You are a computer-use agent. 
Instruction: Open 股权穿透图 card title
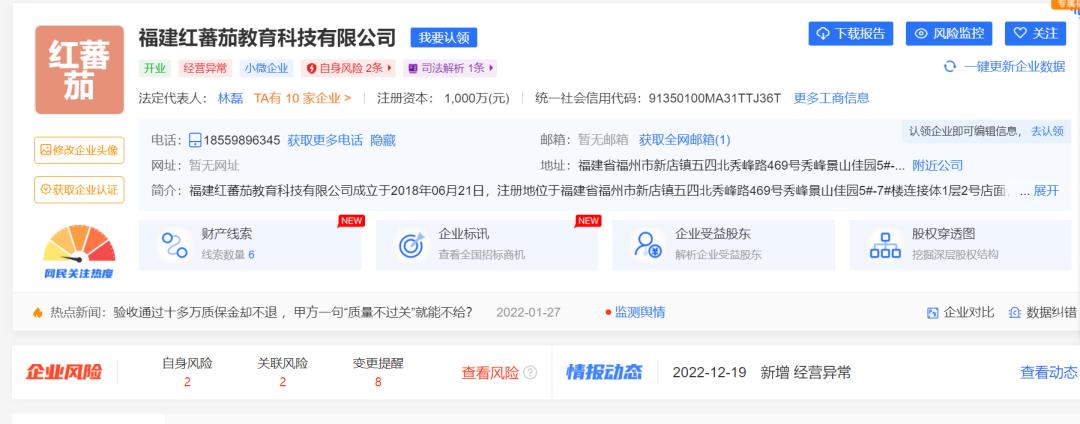point(944,234)
